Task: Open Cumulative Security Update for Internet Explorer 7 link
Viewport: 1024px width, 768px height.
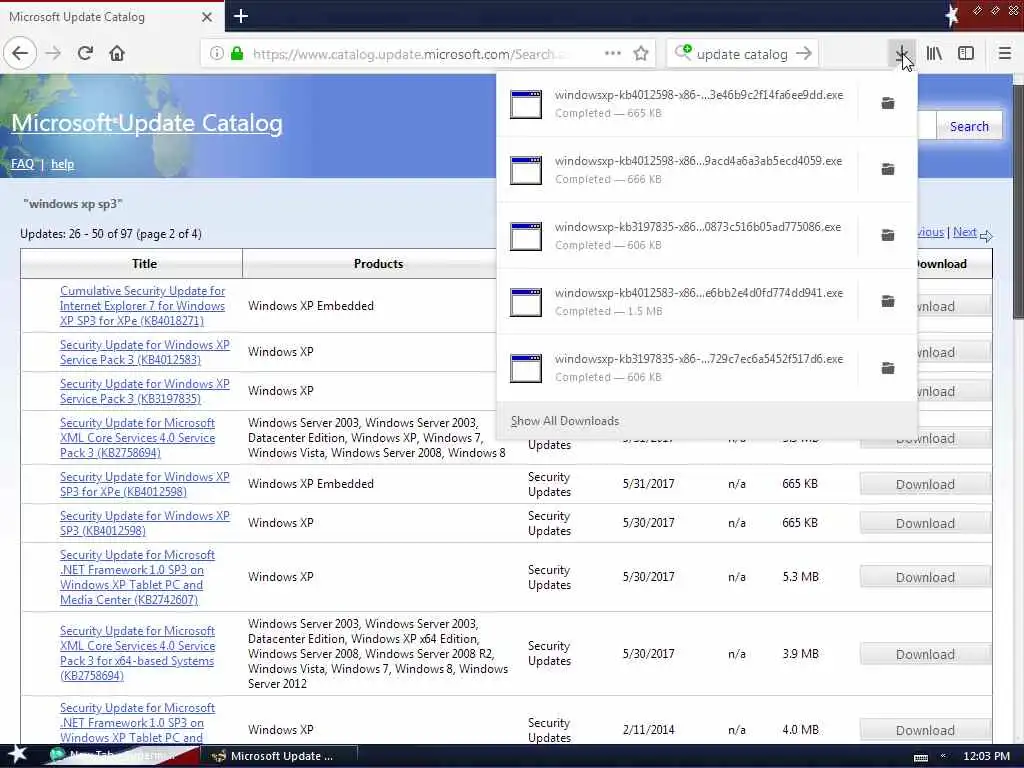Action: [142, 306]
